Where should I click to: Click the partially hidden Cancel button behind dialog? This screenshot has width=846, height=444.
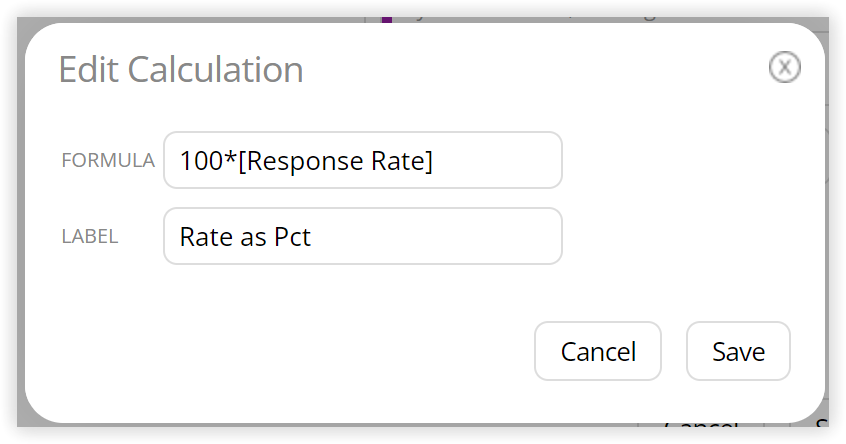701,426
